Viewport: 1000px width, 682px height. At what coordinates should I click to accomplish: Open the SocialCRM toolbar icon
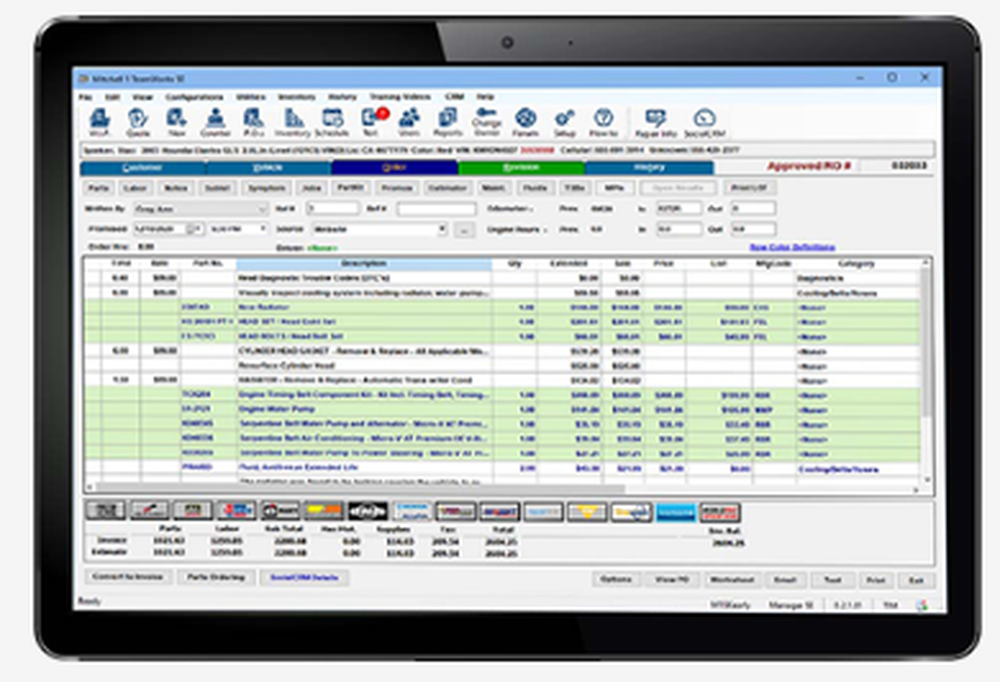pyautogui.click(x=704, y=122)
